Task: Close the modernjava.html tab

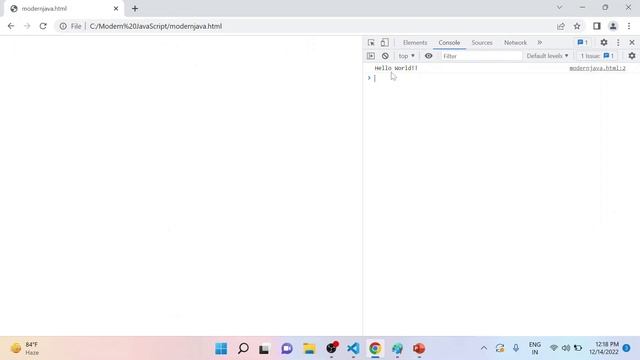Action: click(x=116, y=9)
